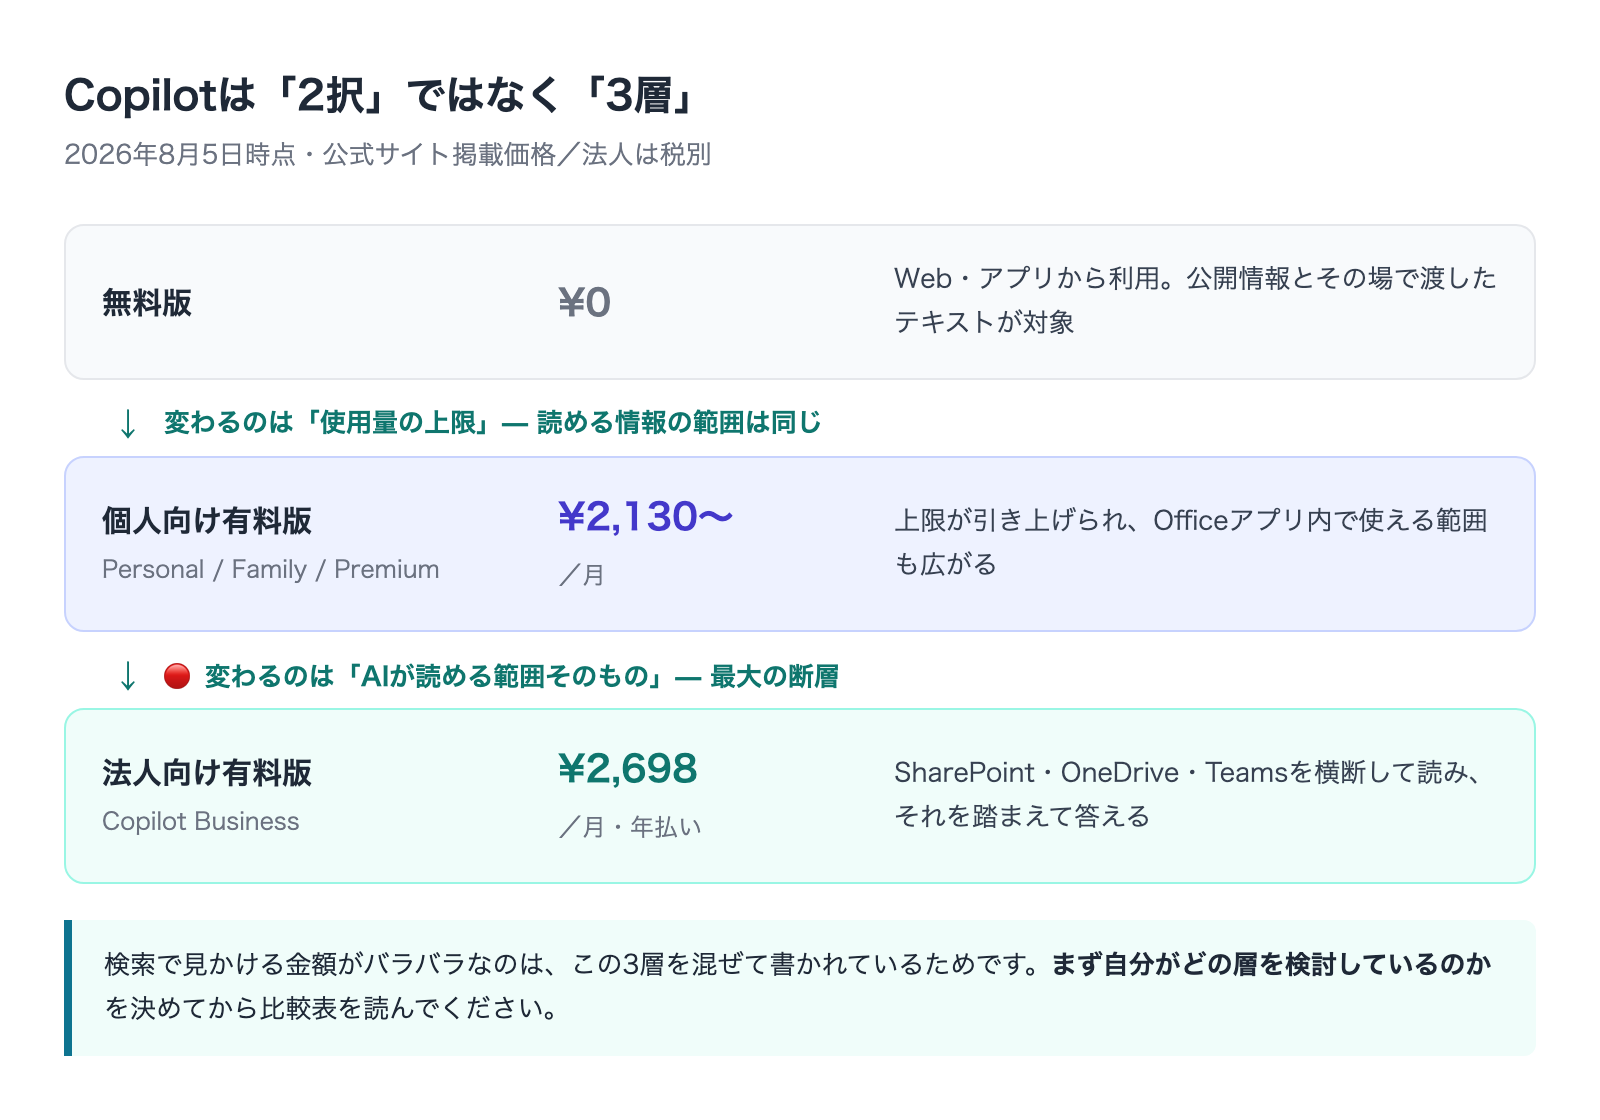The width and height of the screenshot is (1600, 1120).
Task: Click the callout text starting "検索で見かける金額"
Action: pos(798,986)
